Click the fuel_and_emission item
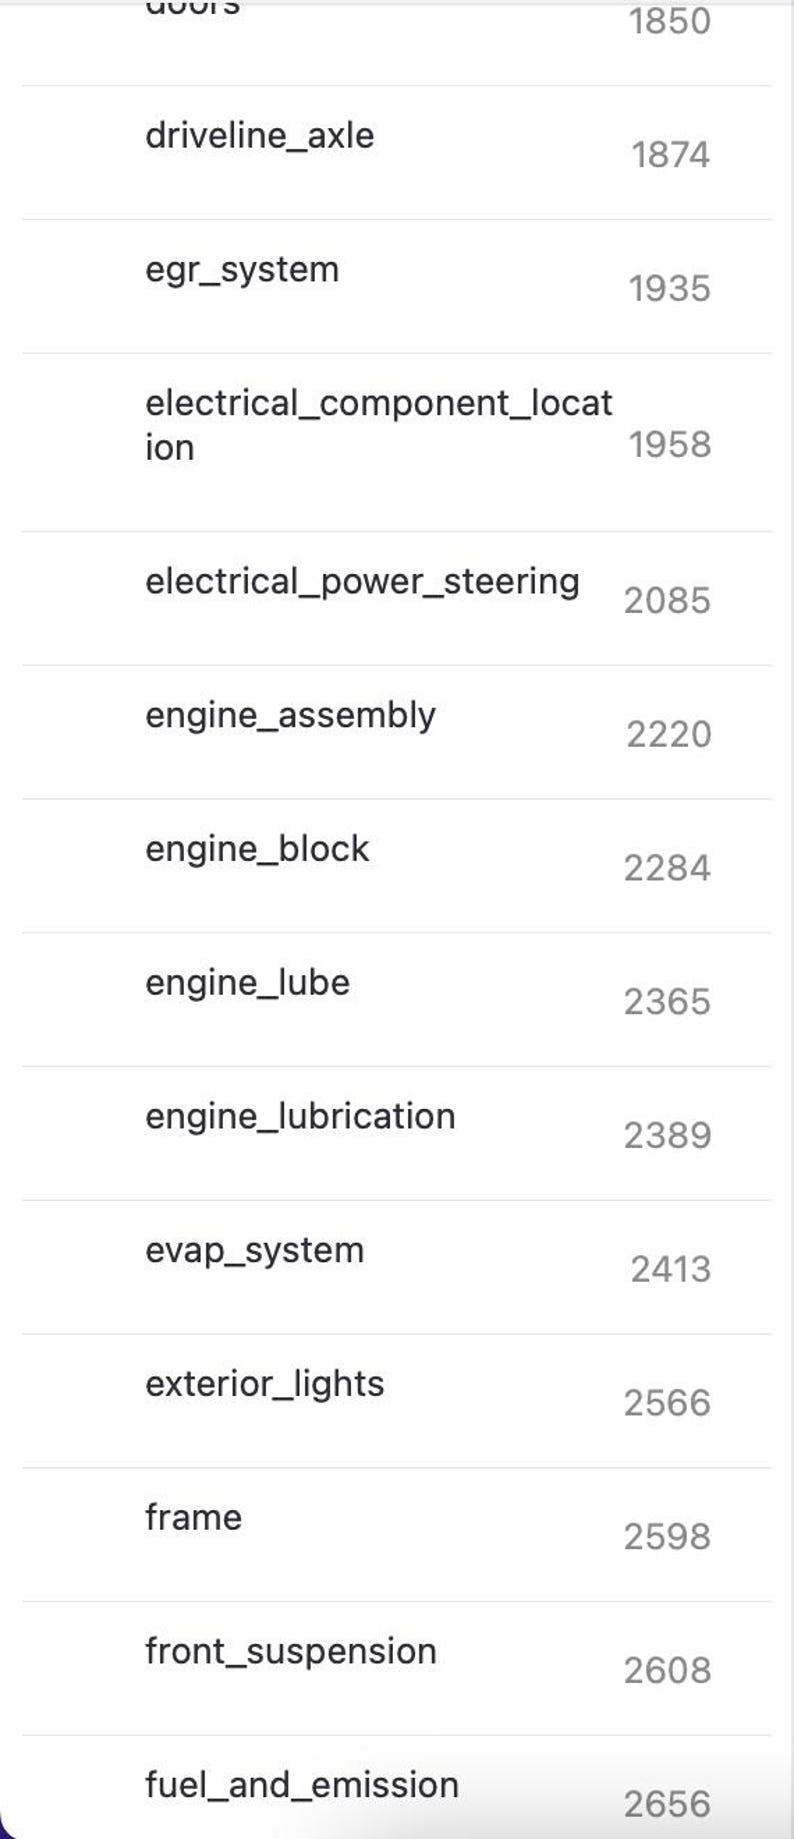794x1839 pixels. pyautogui.click(x=301, y=1786)
